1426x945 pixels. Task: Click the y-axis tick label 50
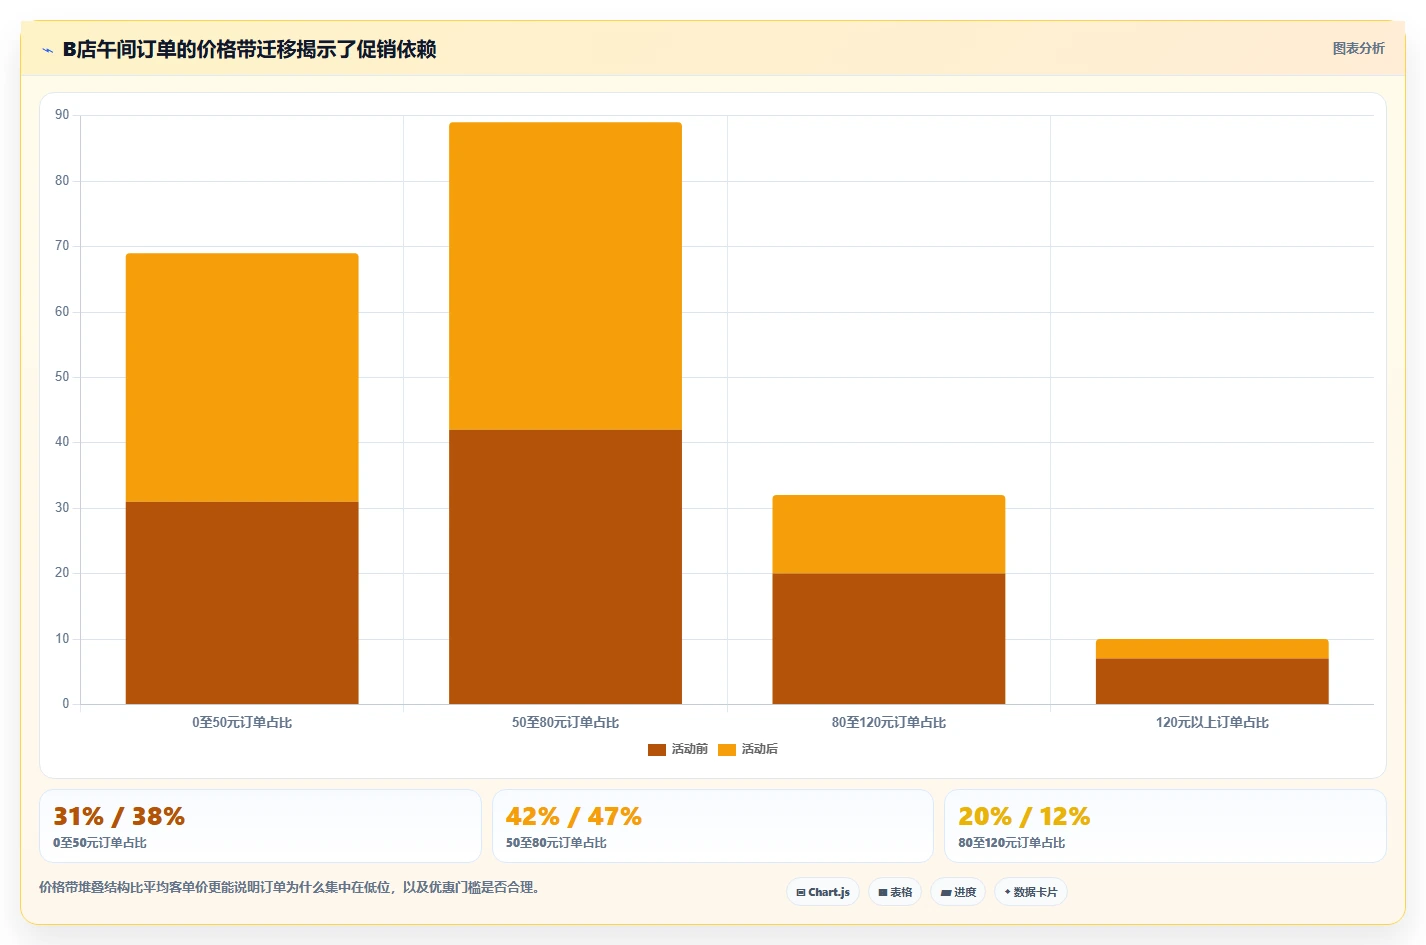62,377
